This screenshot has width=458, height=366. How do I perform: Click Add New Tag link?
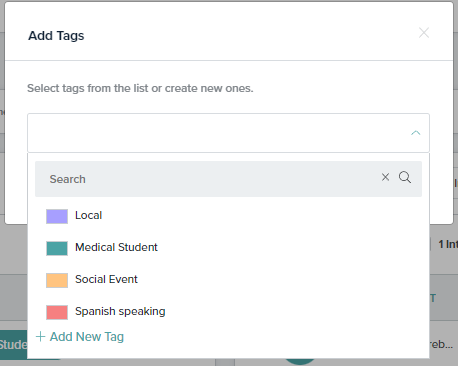click(87, 337)
